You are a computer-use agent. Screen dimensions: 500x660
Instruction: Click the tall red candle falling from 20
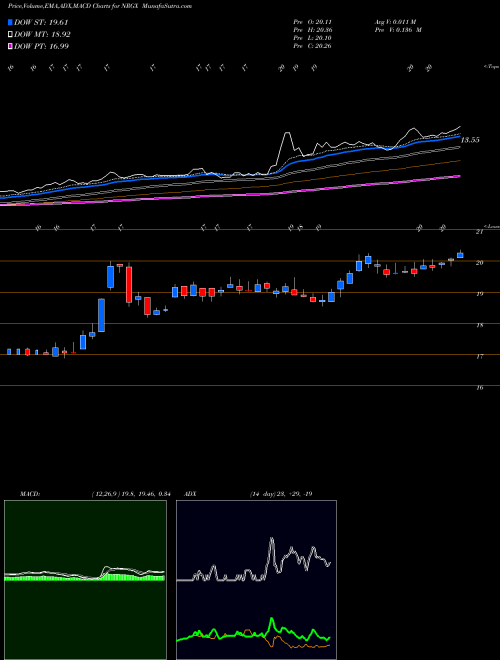[x=129, y=284]
